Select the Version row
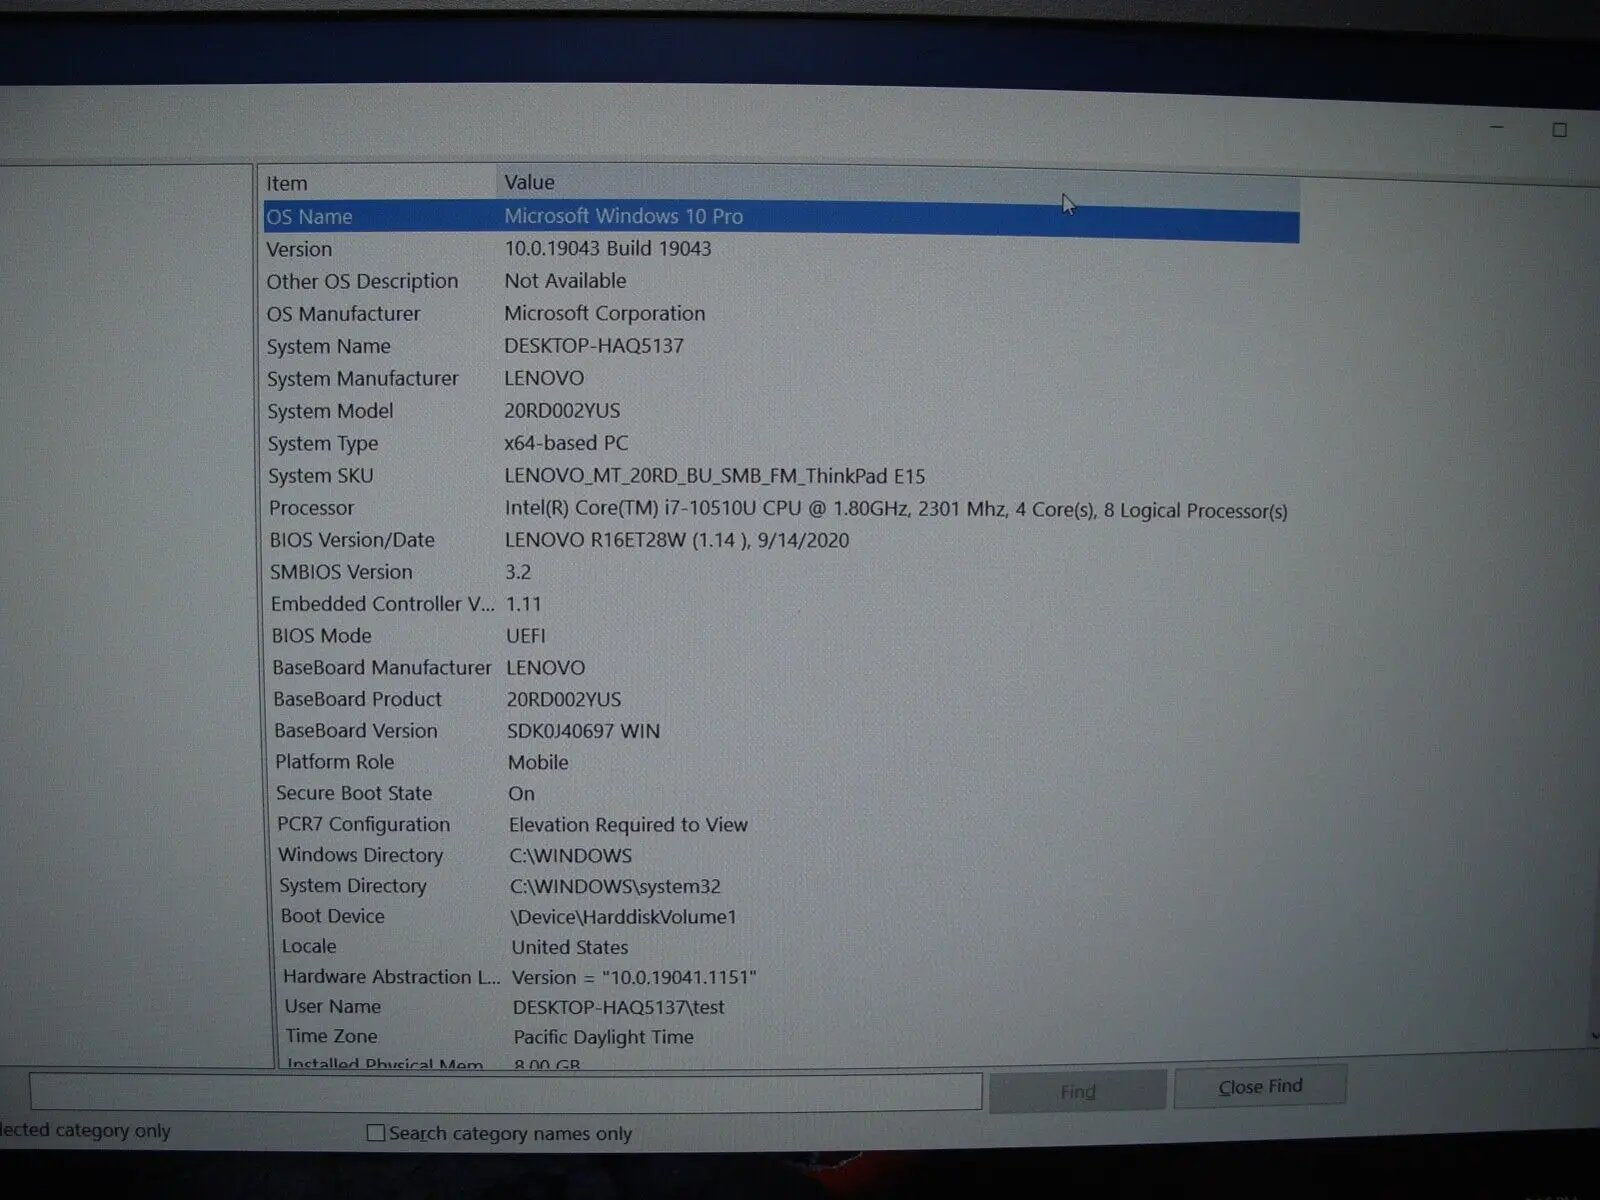The width and height of the screenshot is (1600, 1200). click(x=781, y=249)
